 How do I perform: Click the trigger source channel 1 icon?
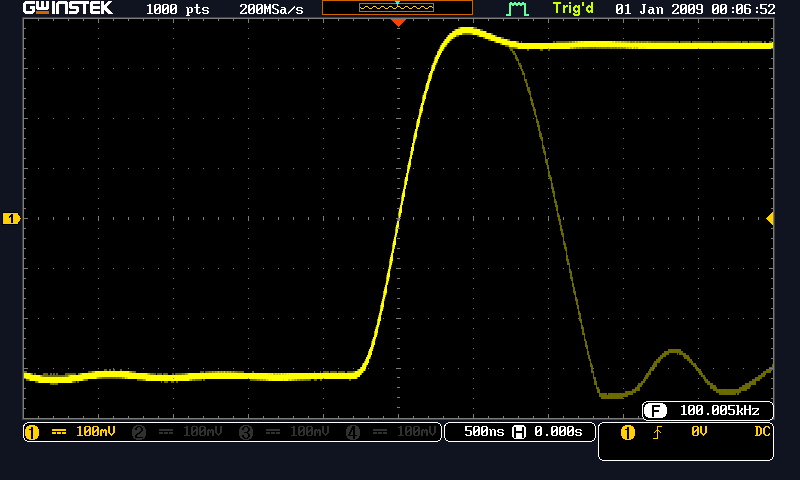tap(628, 432)
